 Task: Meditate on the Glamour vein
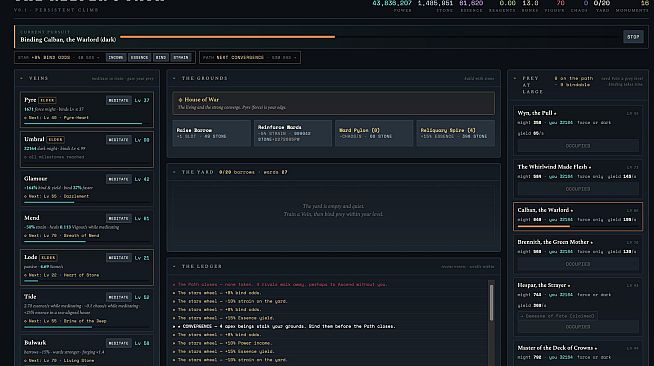(118, 179)
